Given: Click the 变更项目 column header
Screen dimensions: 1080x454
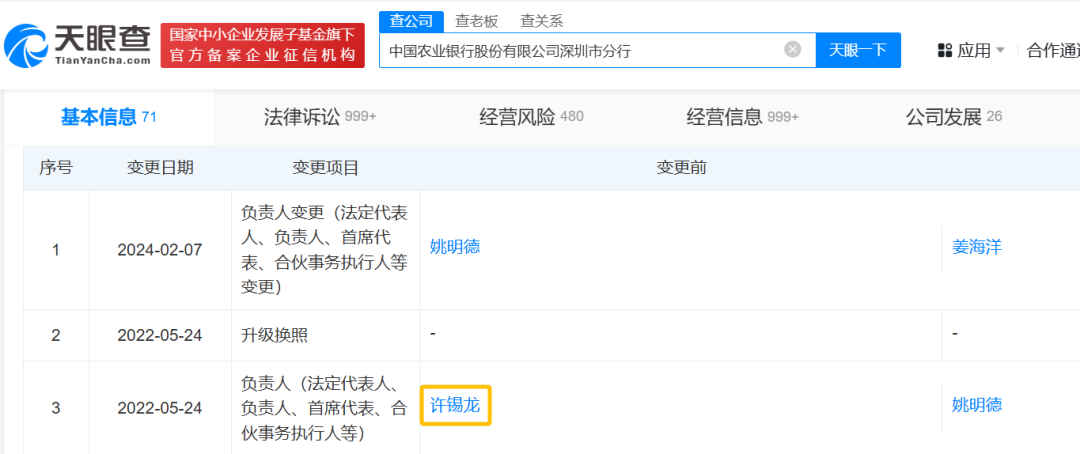Looking at the screenshot, I should pyautogui.click(x=325, y=167).
